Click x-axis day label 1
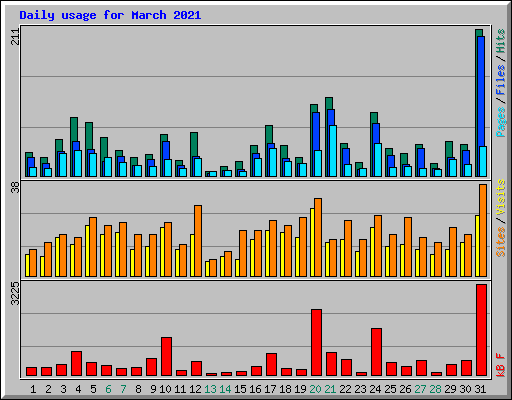 (33, 389)
